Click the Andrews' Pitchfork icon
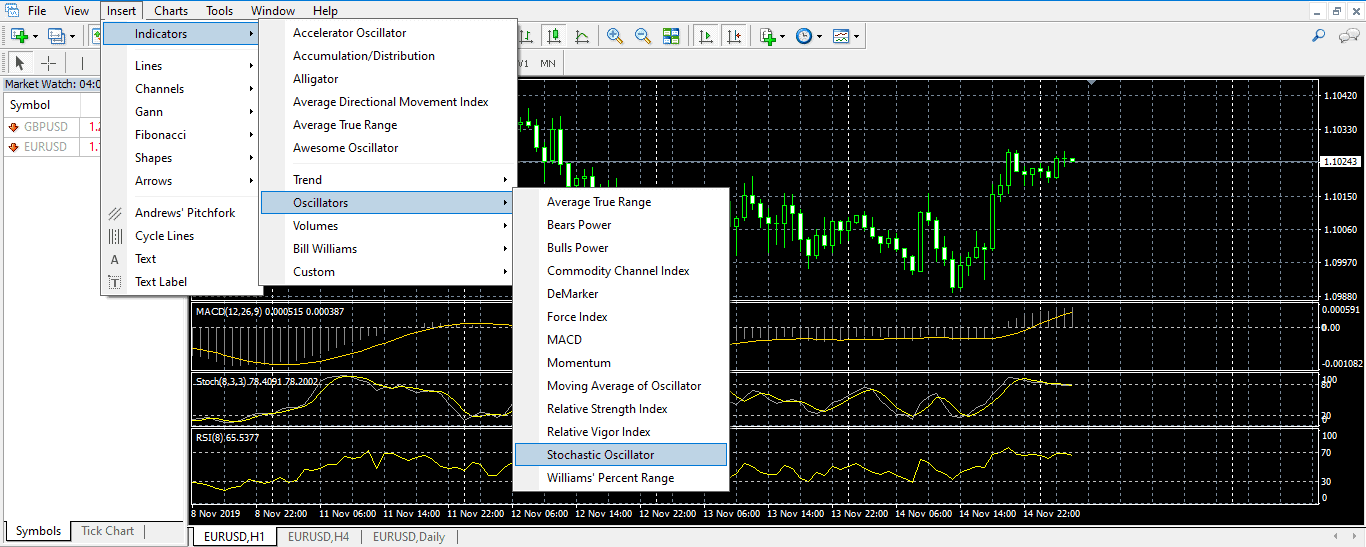 (x=115, y=213)
